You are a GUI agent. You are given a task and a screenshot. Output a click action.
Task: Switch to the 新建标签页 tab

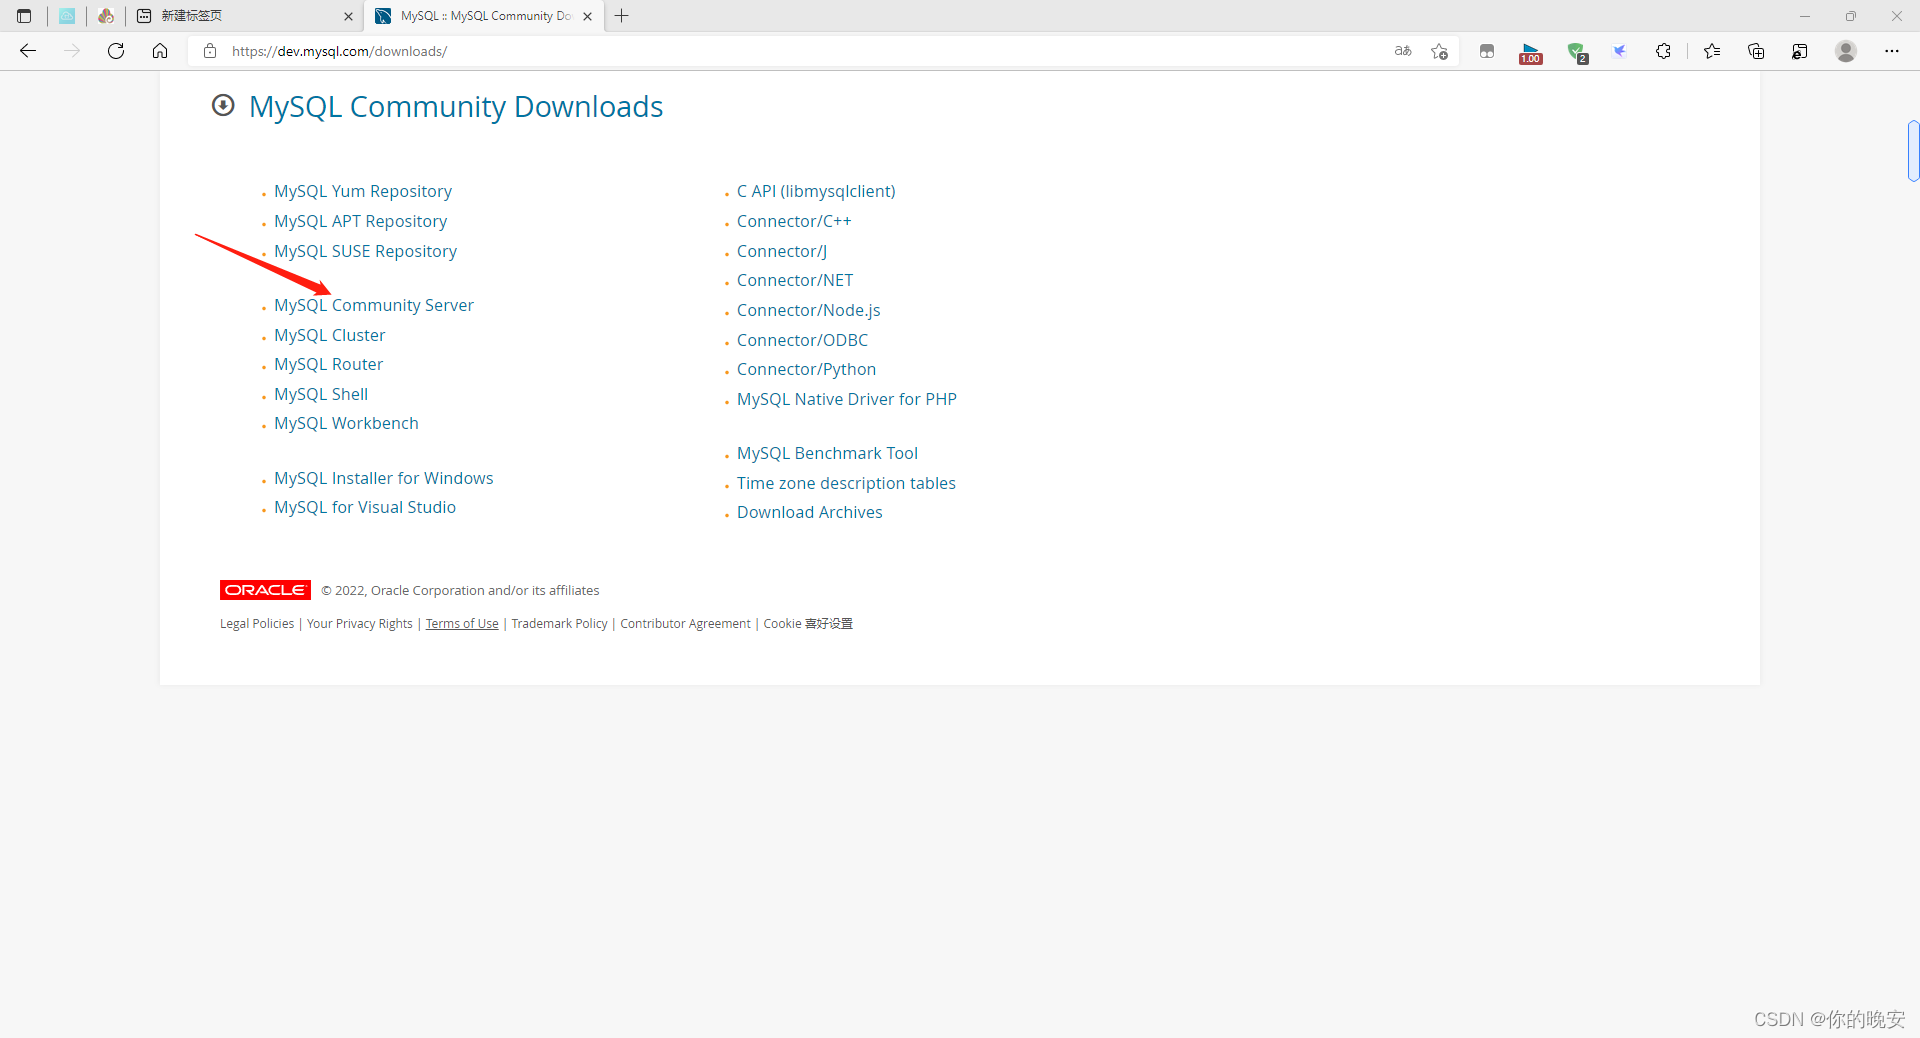click(x=245, y=16)
